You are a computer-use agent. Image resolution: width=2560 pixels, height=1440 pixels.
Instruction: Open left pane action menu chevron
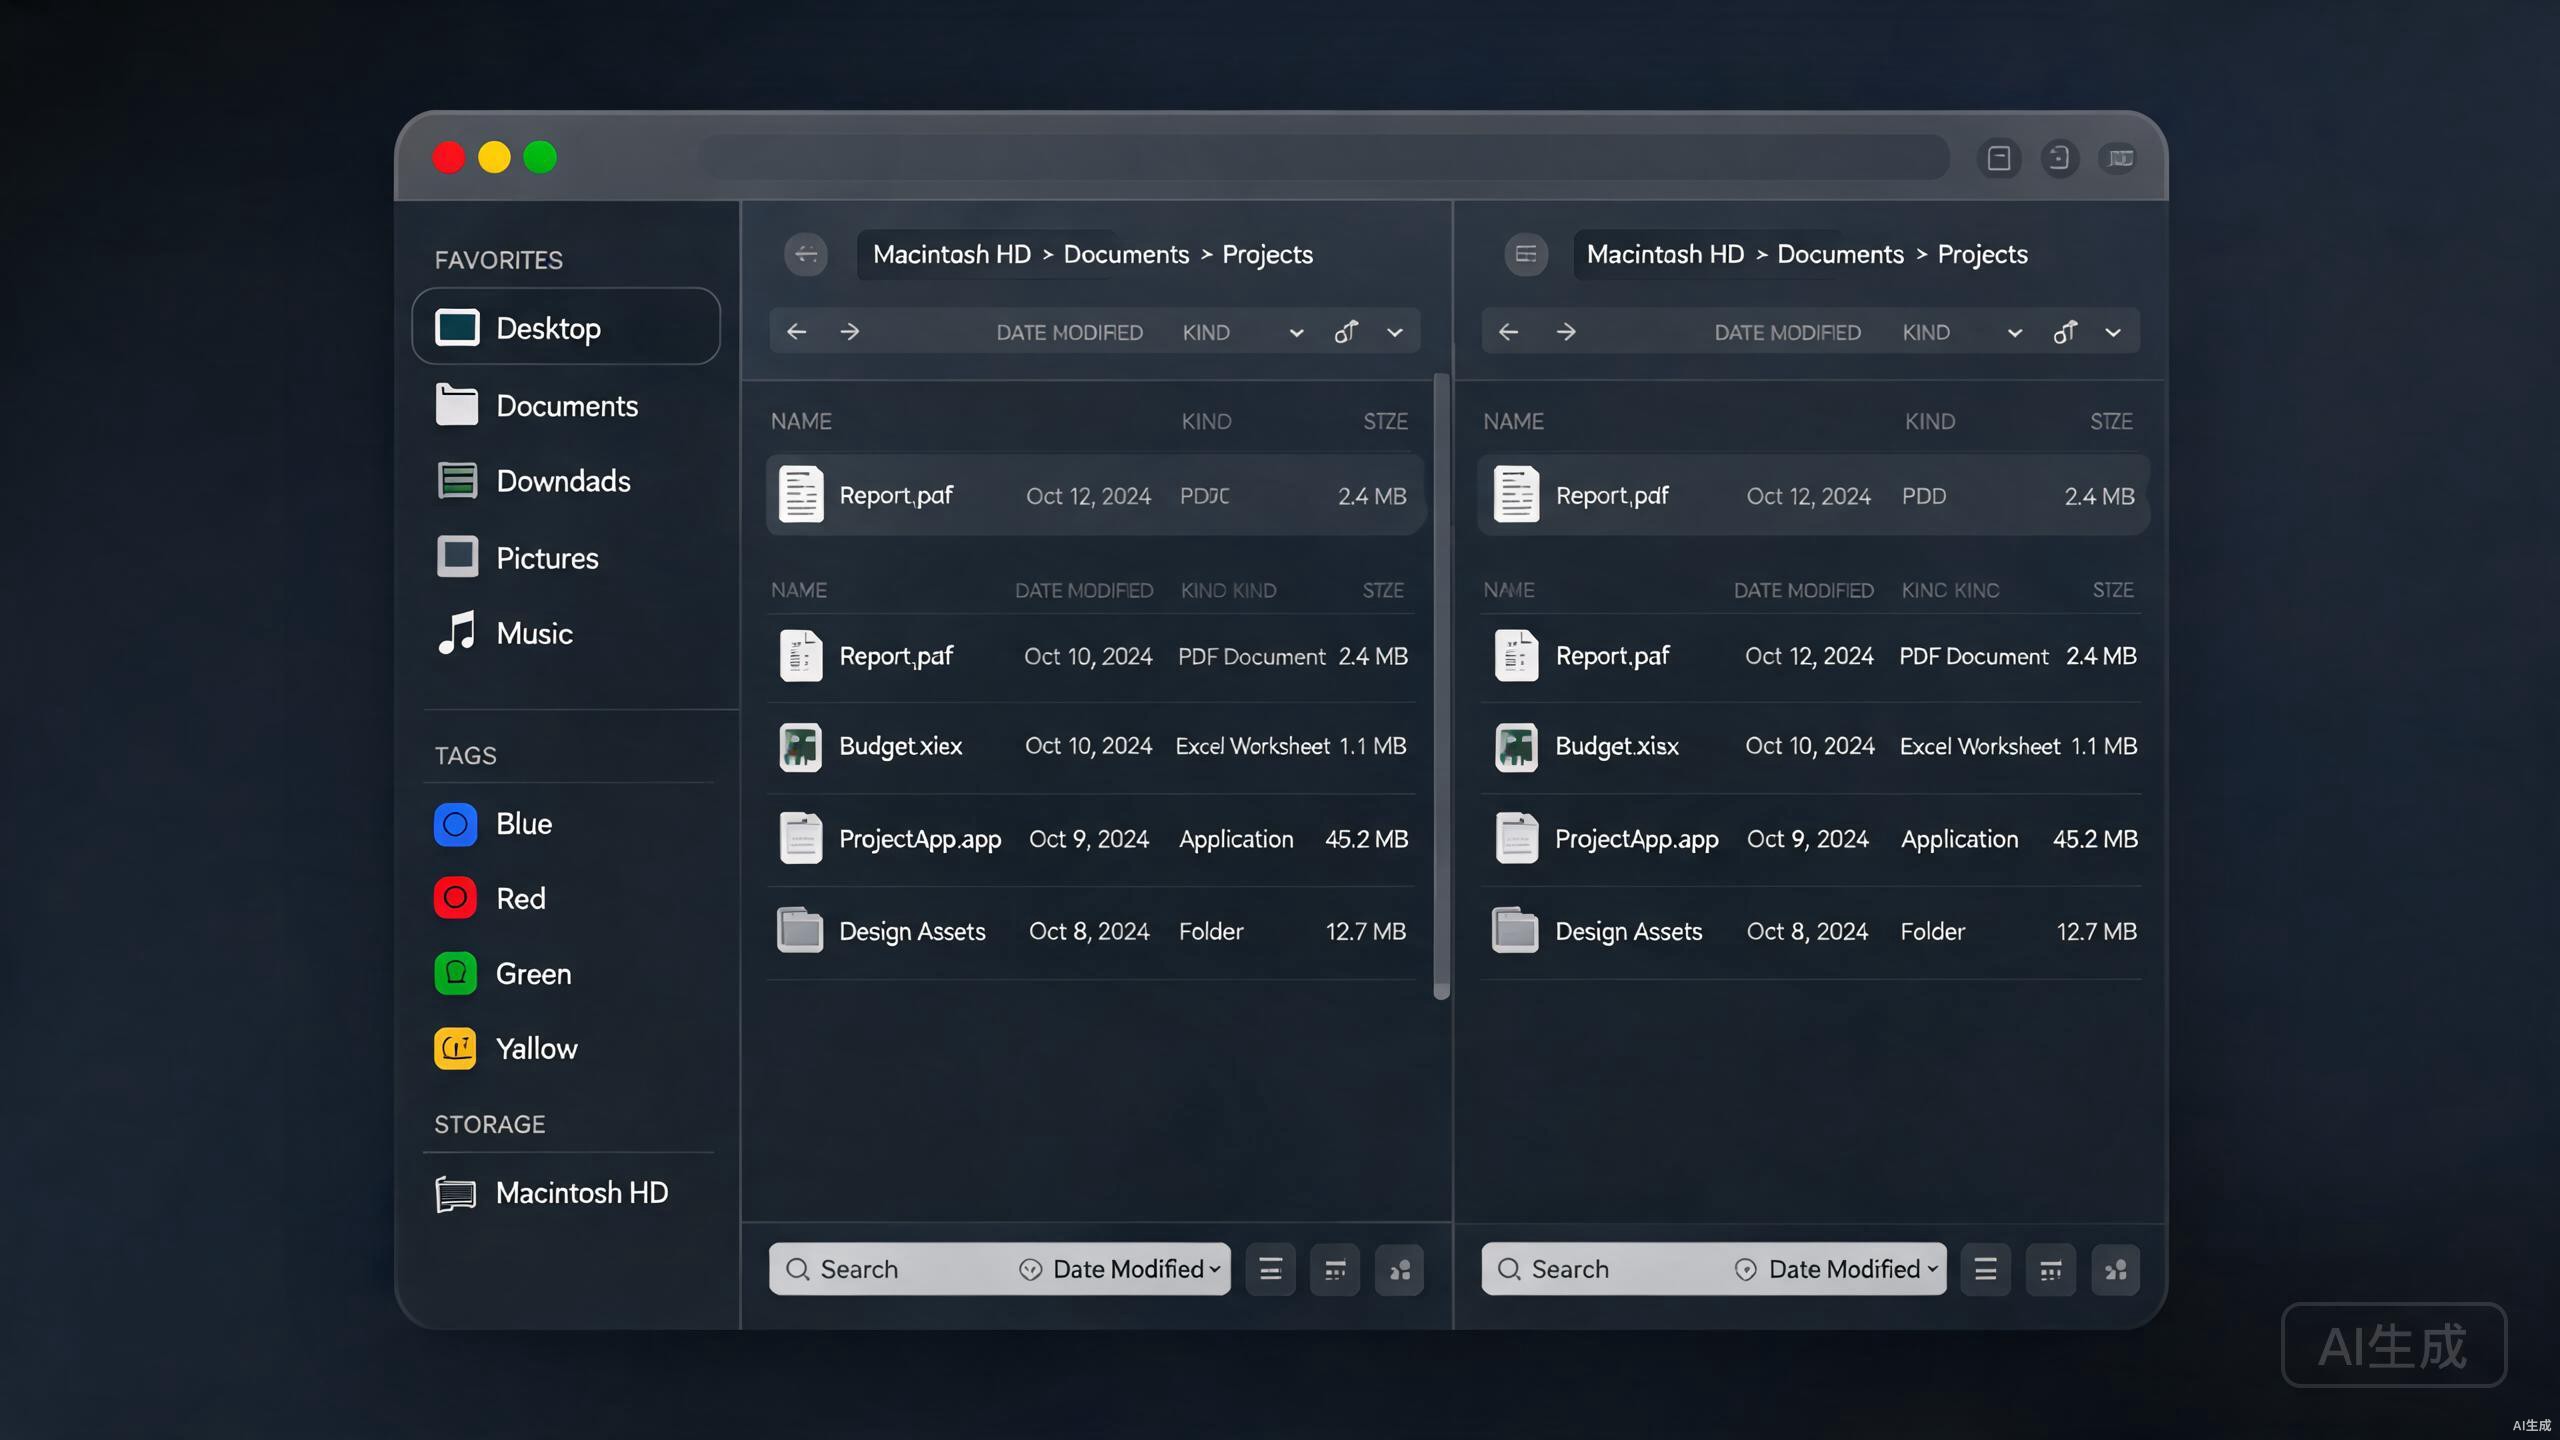tap(1394, 333)
